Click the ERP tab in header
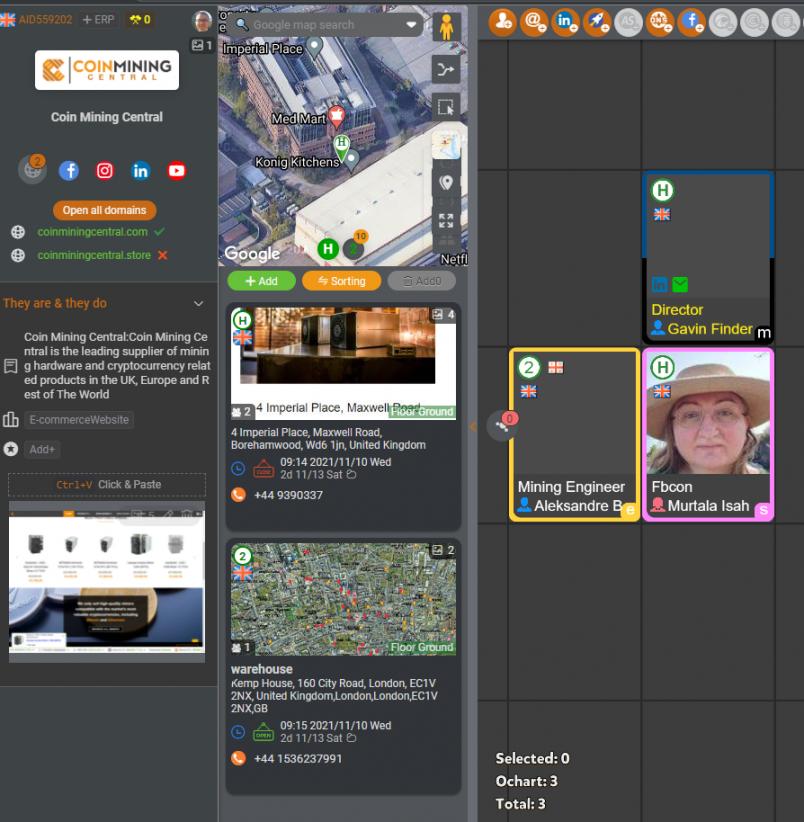Image resolution: width=804 pixels, height=822 pixels. [x=98, y=19]
